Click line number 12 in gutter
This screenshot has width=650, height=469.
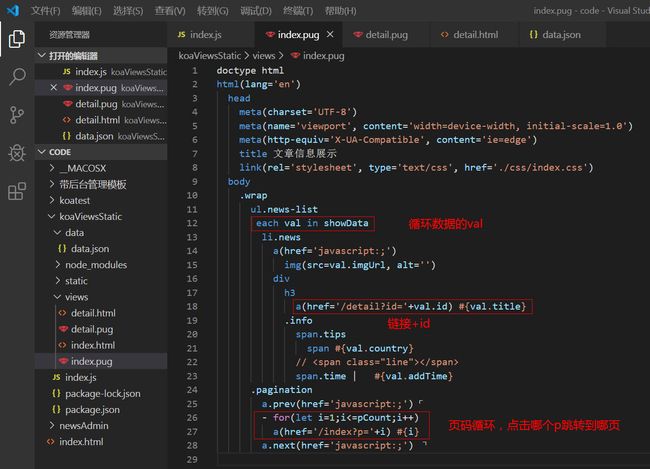pyautogui.click(x=192, y=223)
